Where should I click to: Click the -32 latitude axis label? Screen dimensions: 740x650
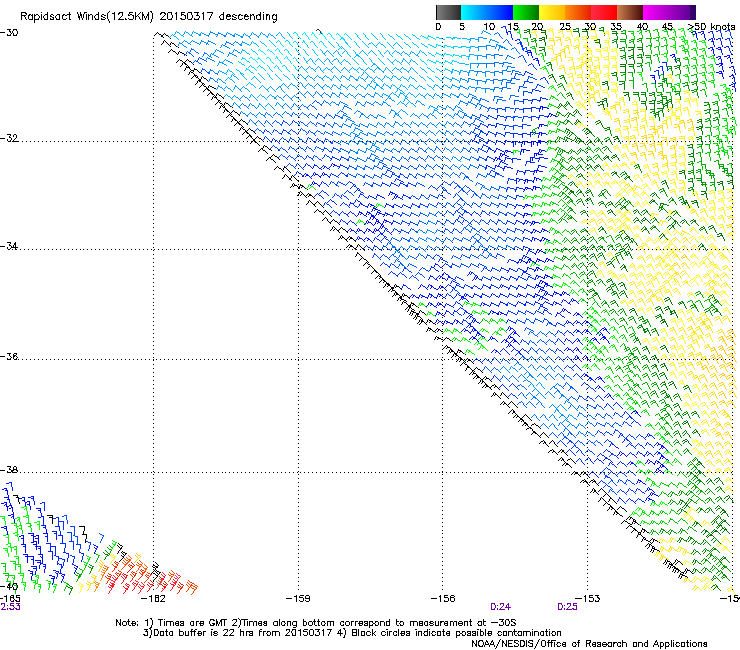click(x=9, y=138)
